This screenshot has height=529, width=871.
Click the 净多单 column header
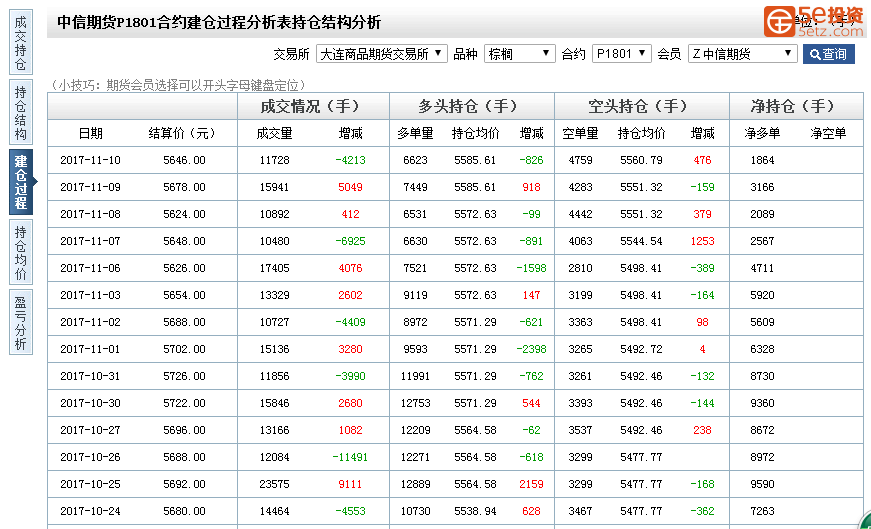click(x=762, y=133)
